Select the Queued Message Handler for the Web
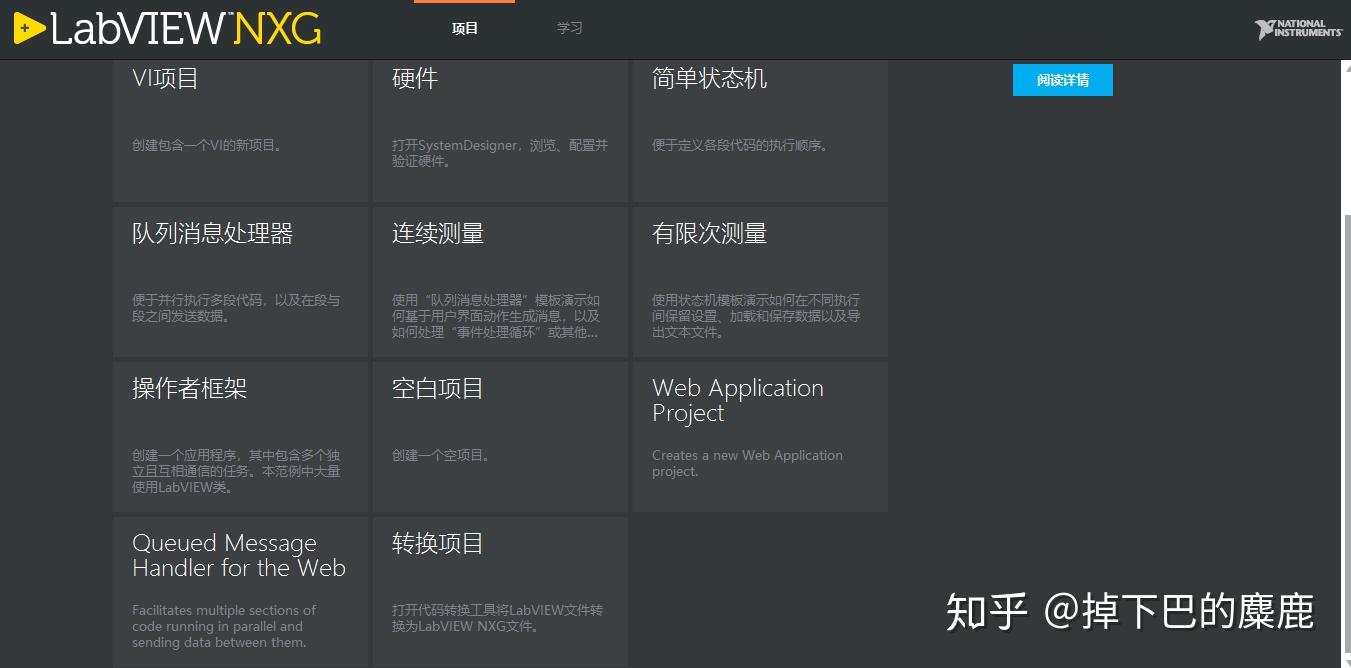The width and height of the screenshot is (1351, 668). coord(240,590)
